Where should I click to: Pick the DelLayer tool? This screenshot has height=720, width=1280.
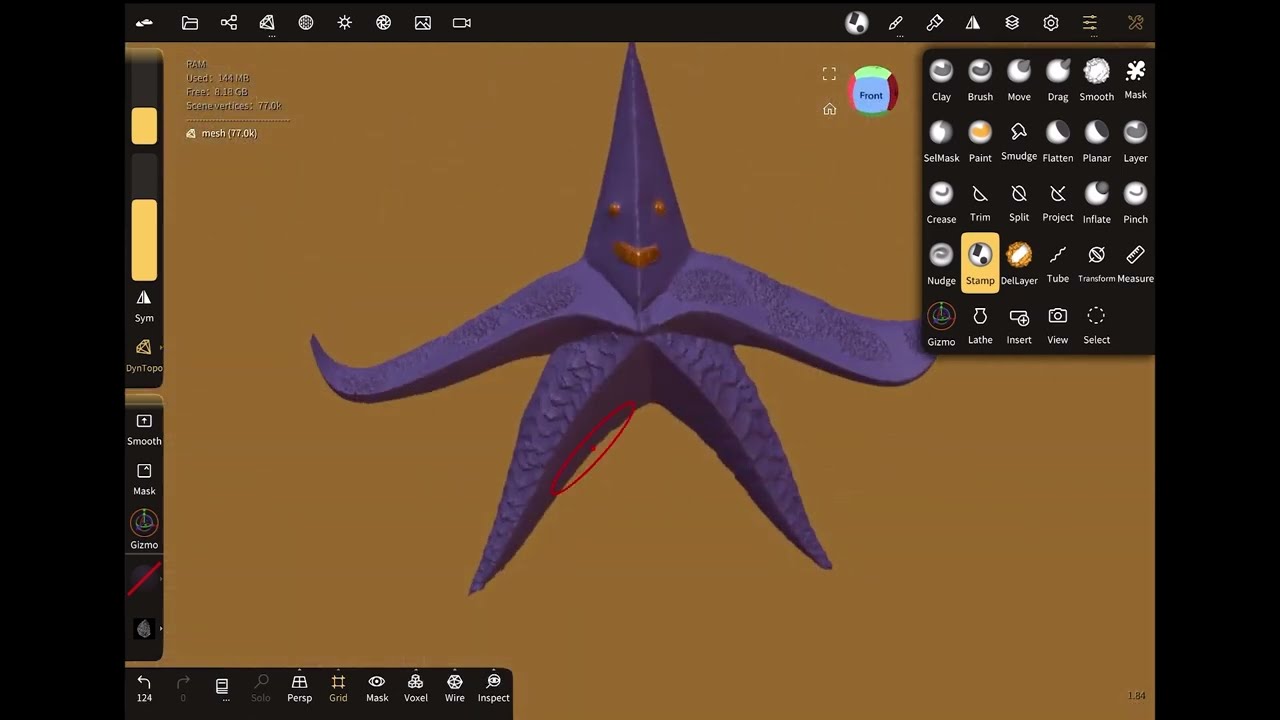click(1019, 264)
